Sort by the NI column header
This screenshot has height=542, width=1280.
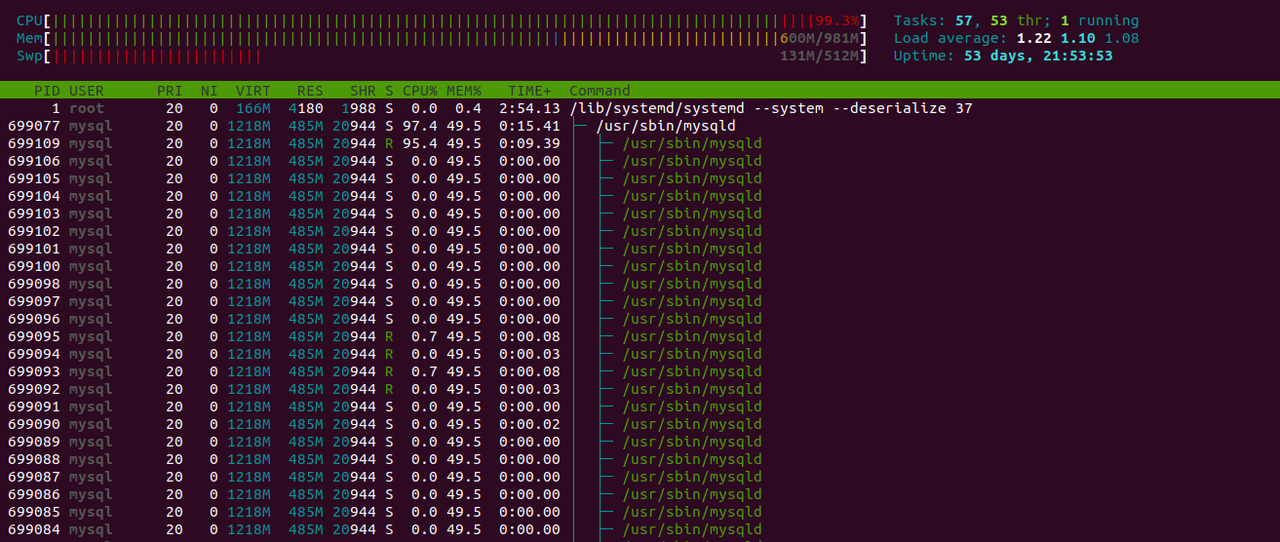[x=209, y=90]
